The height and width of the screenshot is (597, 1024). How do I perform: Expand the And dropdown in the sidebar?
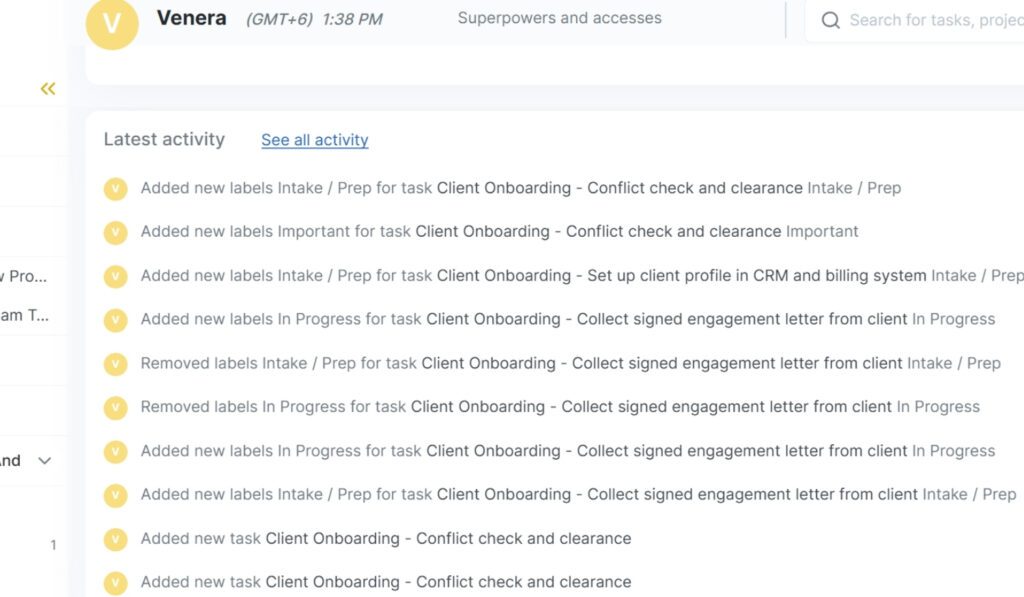coord(43,460)
